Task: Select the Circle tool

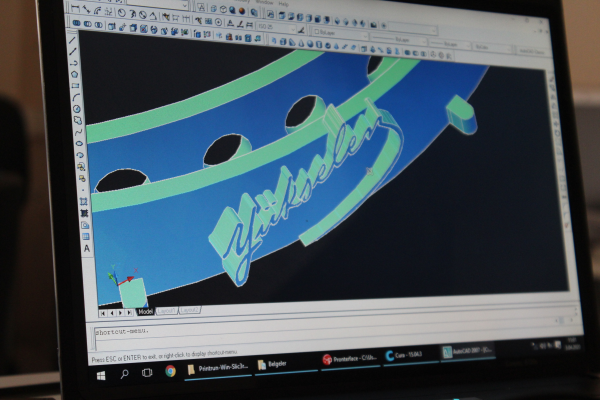Action: 77,109
